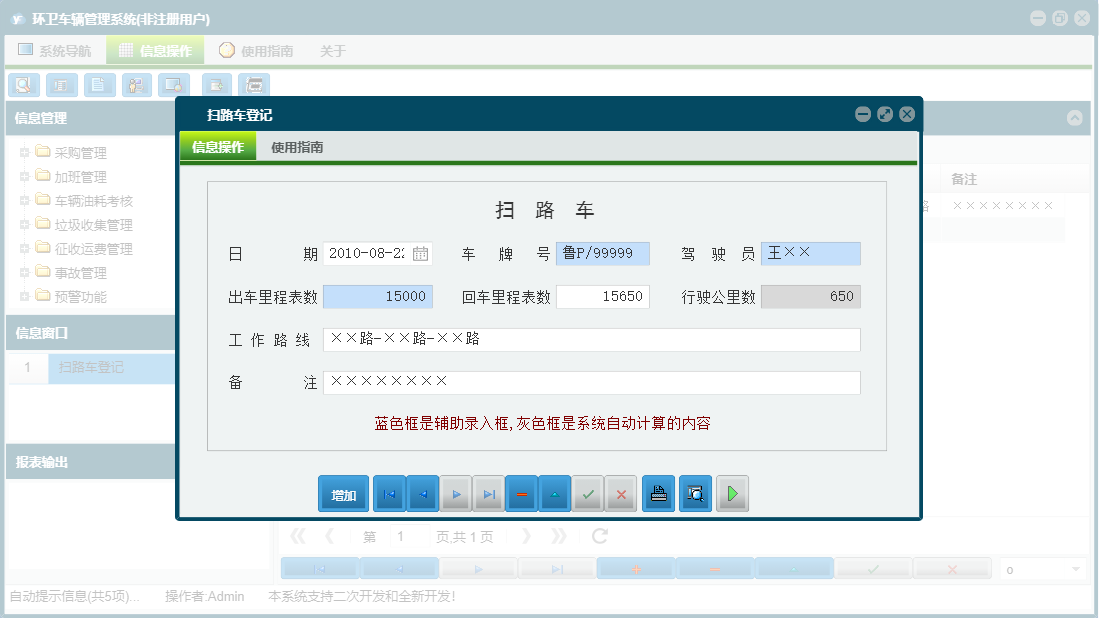
Task: Cancel editing with the red X icon
Action: 620,493
